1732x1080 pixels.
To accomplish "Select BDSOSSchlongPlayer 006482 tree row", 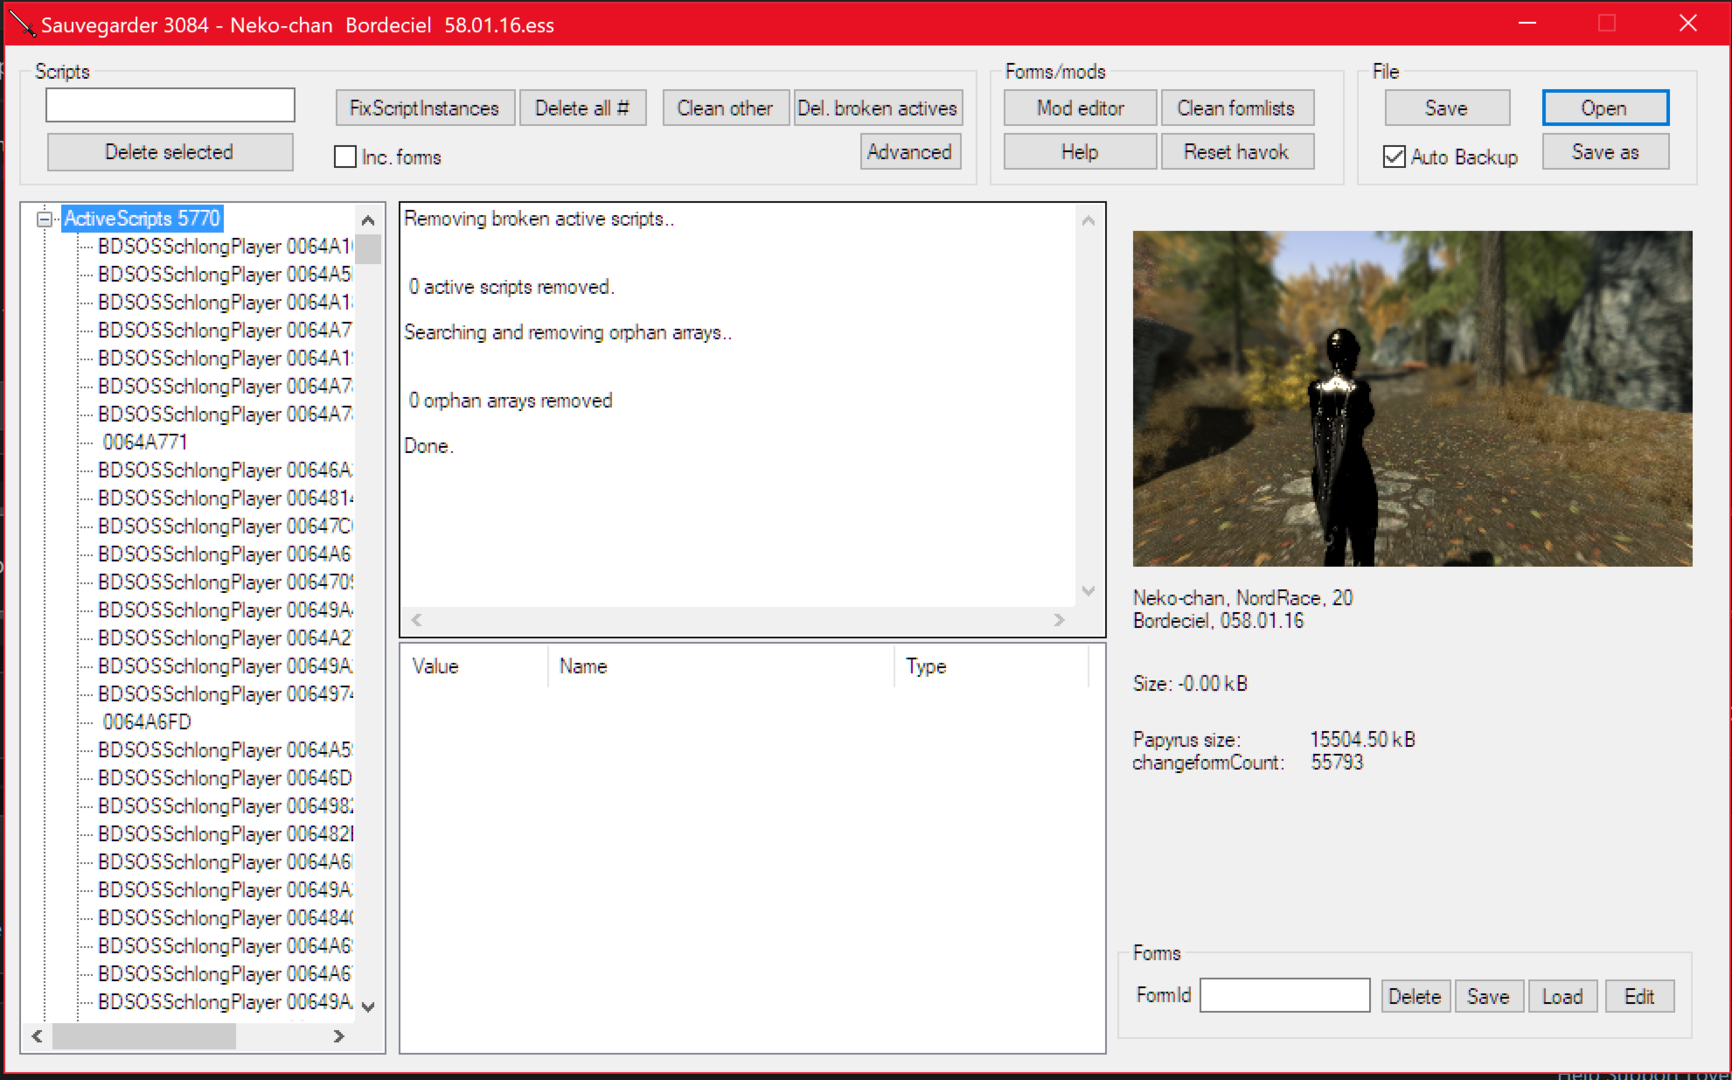I will 225,834.
